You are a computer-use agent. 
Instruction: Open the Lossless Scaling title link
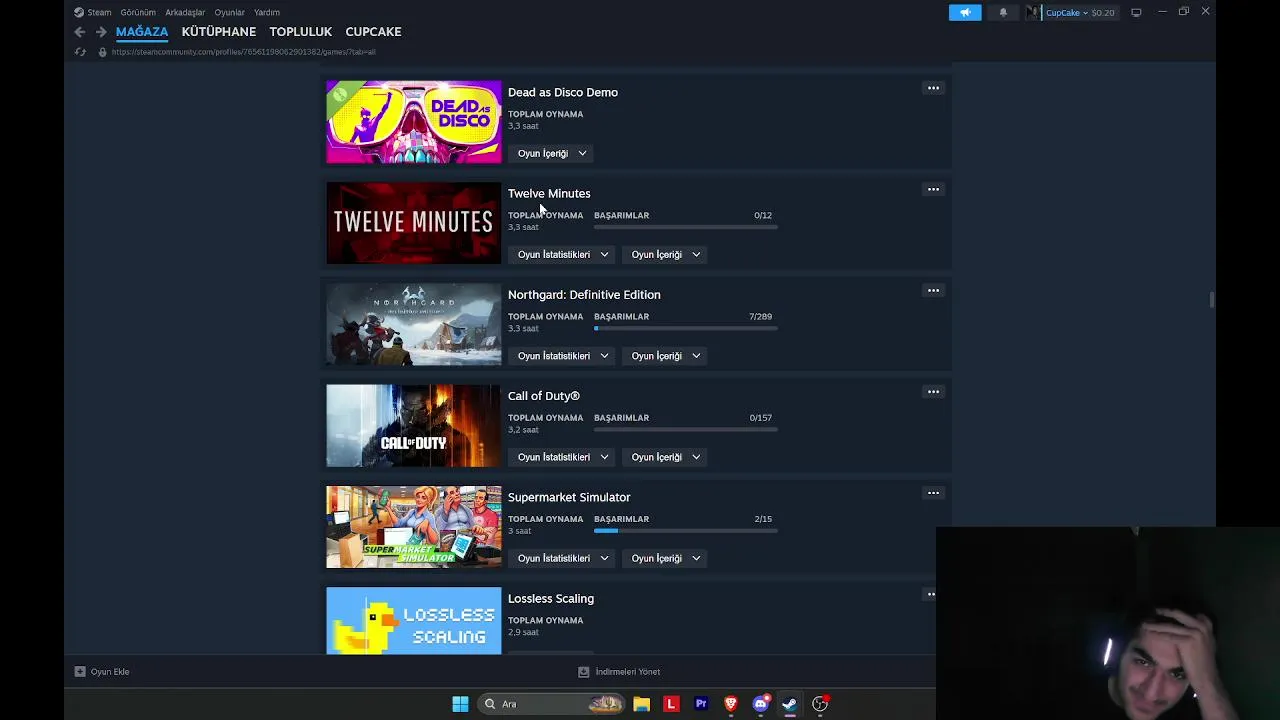click(x=550, y=598)
